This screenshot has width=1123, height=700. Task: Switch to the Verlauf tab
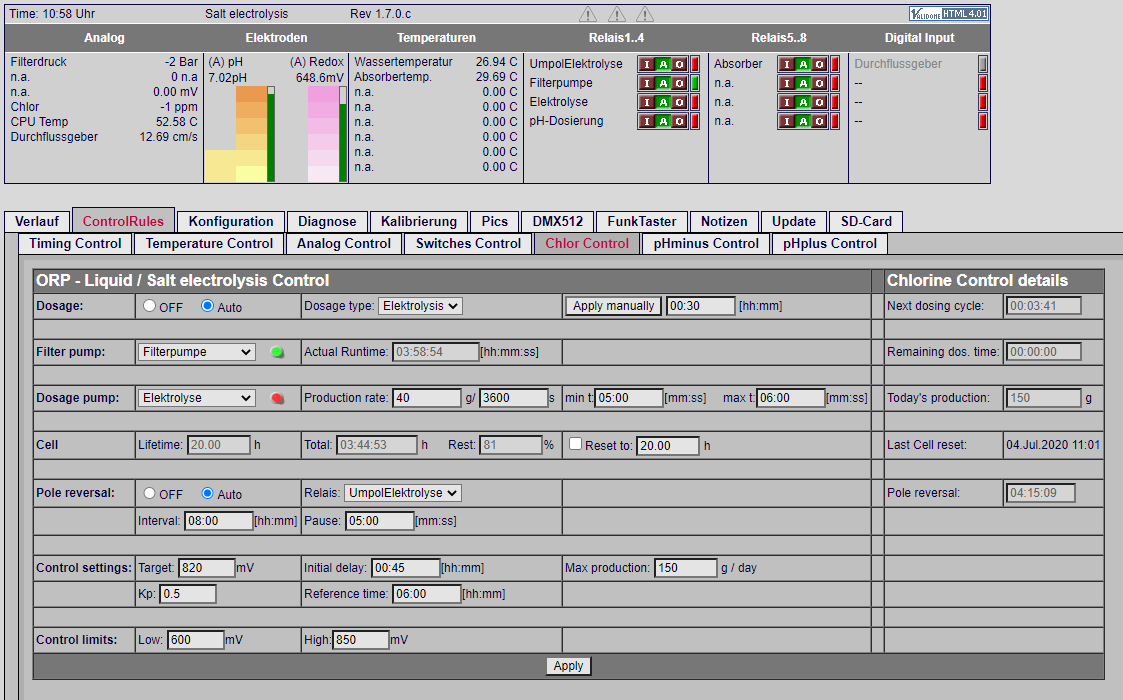tap(37, 221)
